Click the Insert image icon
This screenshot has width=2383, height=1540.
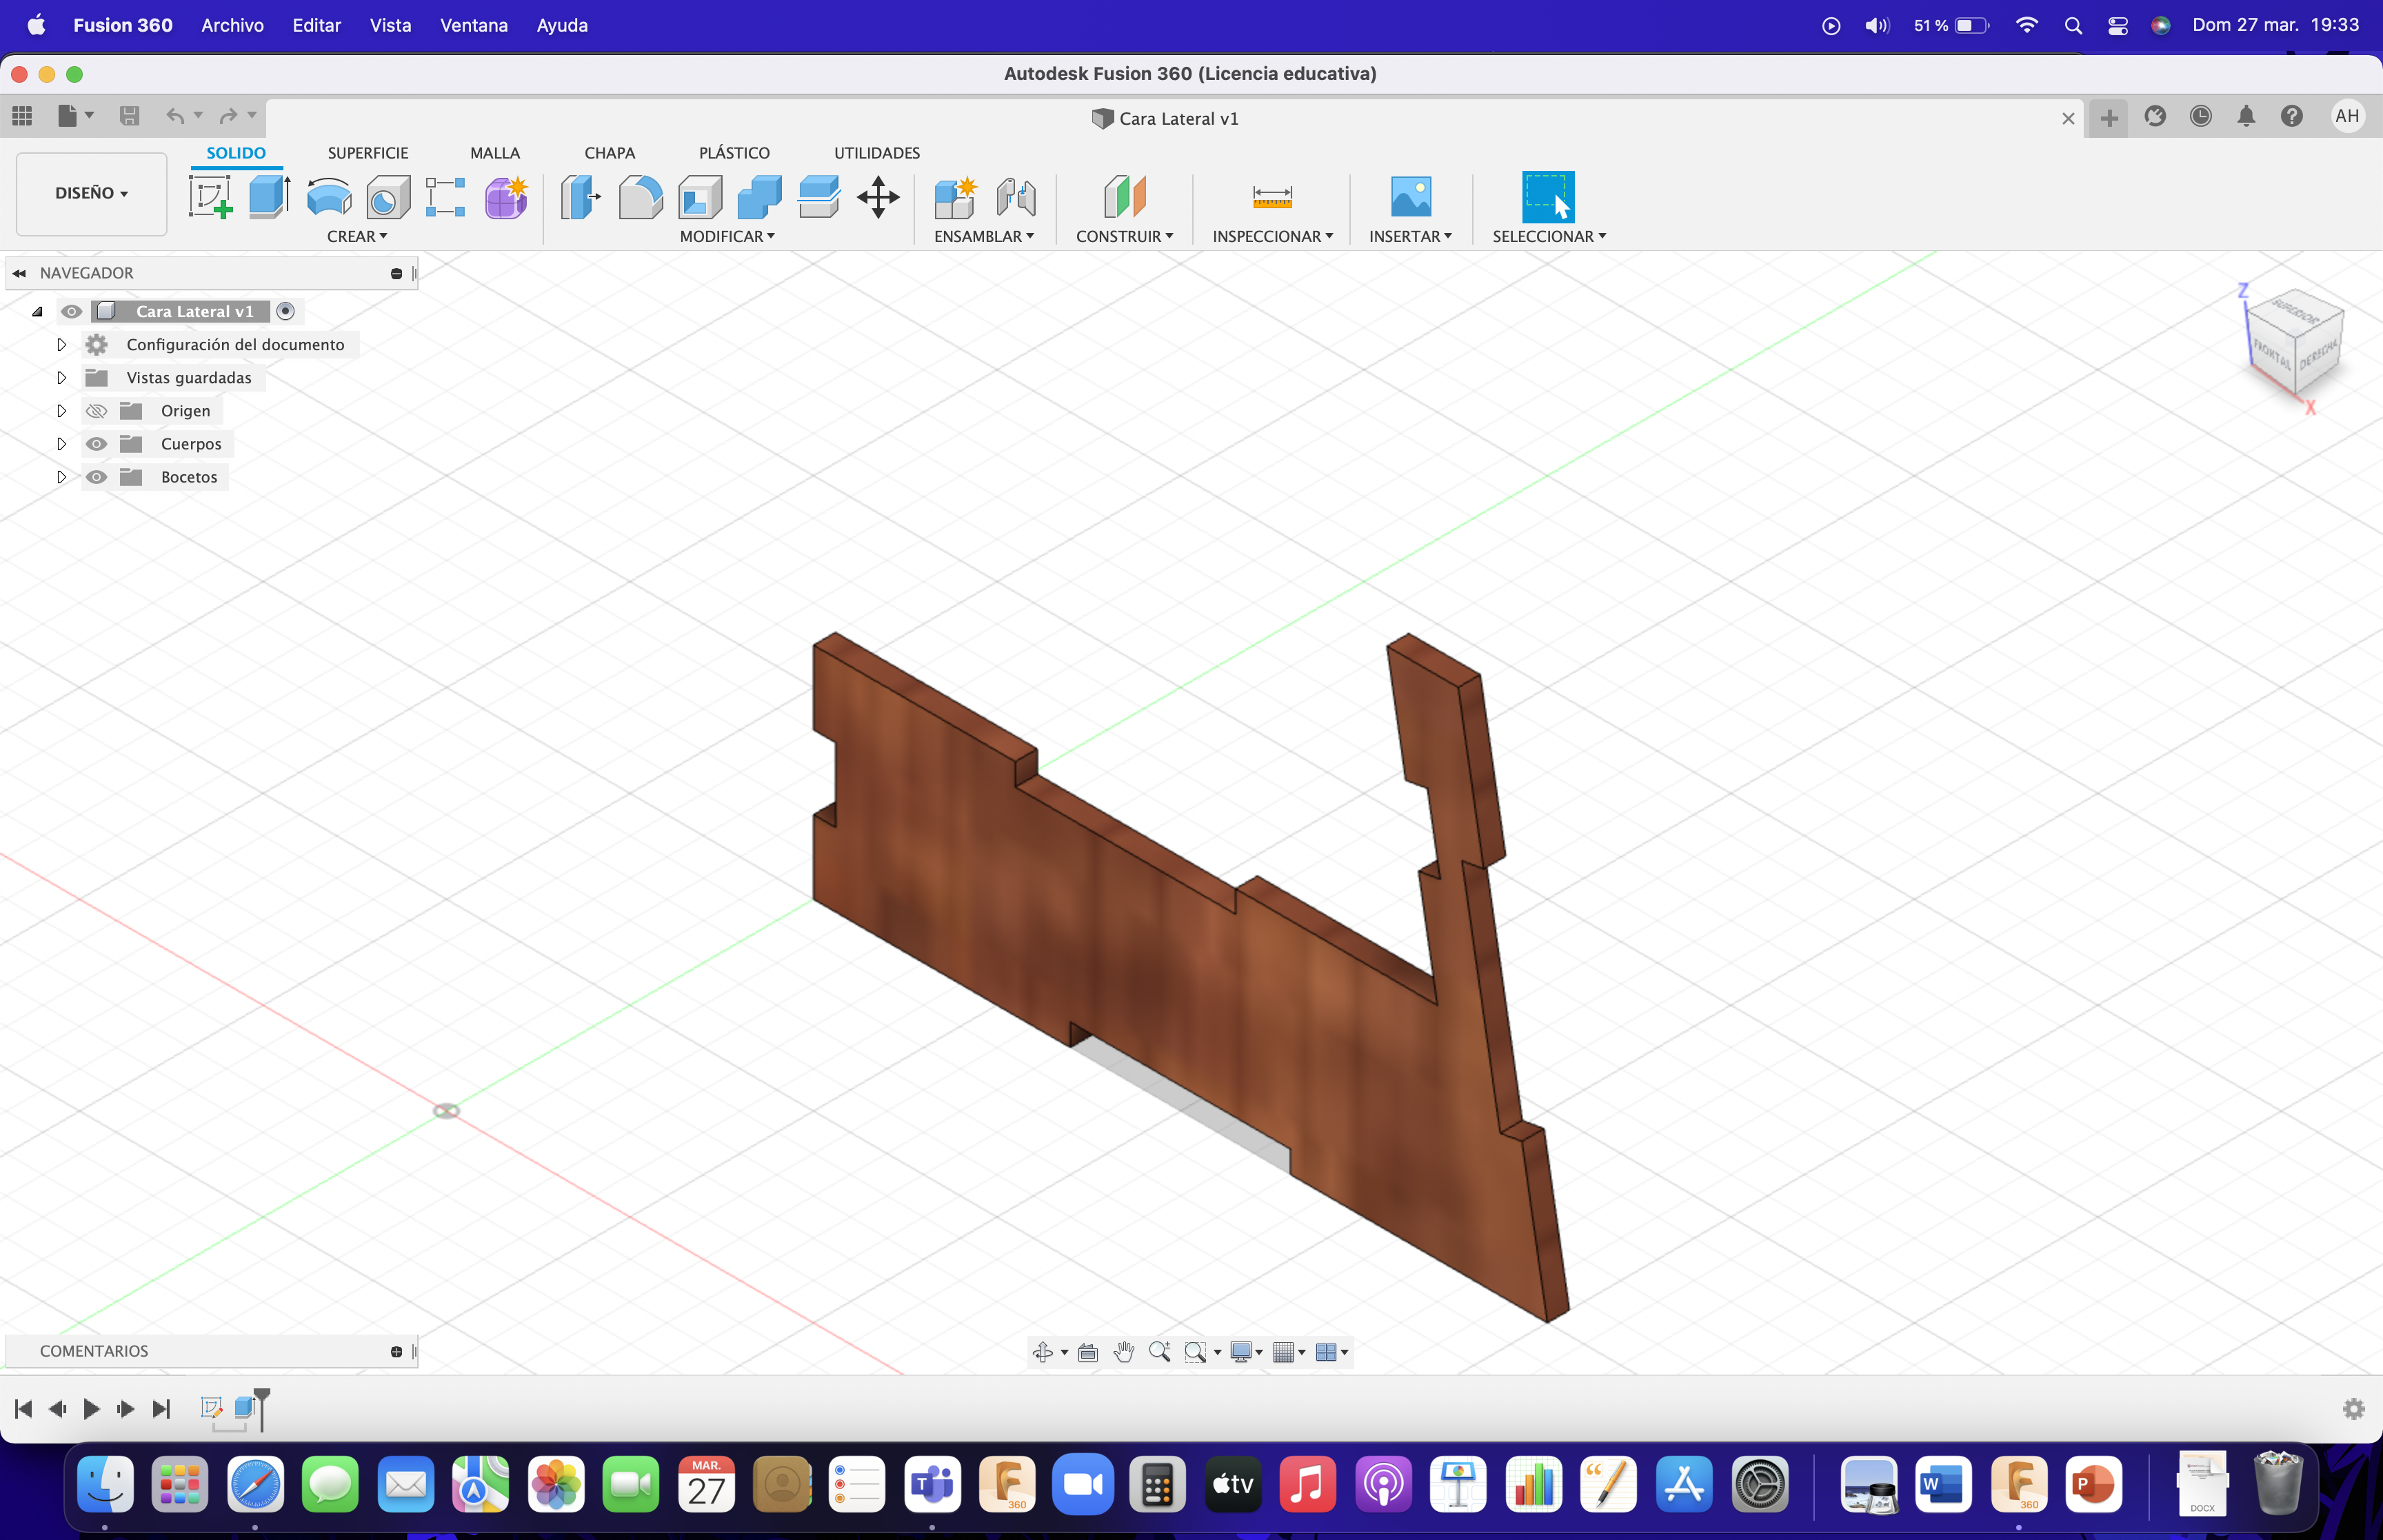click(1410, 196)
